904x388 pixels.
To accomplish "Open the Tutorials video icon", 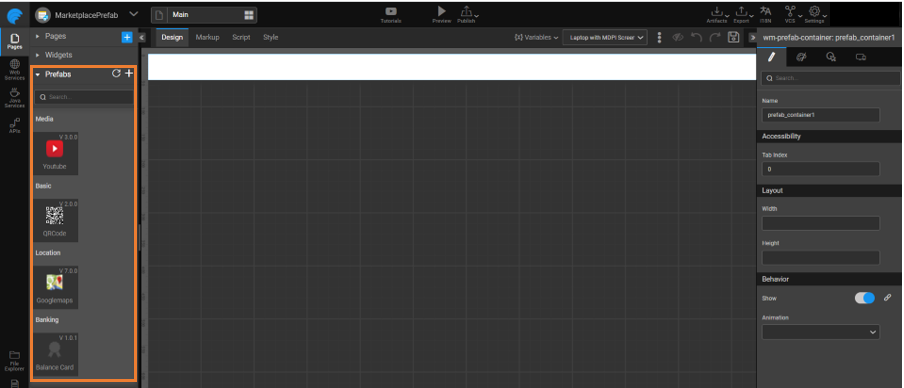I will click(390, 12).
